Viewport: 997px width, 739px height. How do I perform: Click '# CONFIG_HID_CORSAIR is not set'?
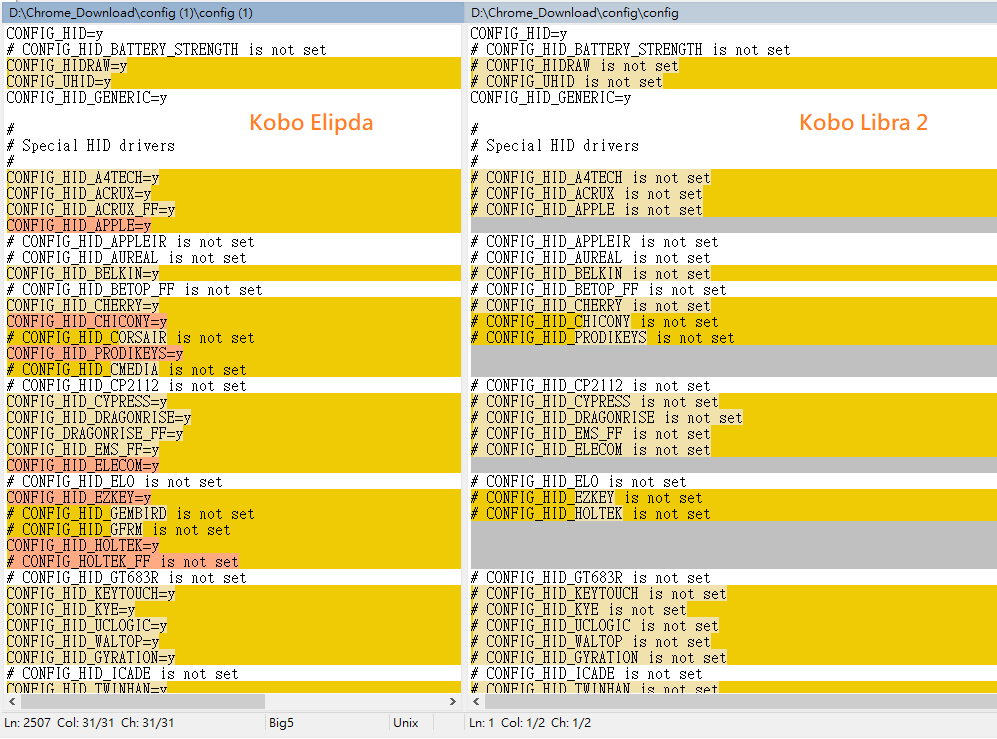pos(130,337)
